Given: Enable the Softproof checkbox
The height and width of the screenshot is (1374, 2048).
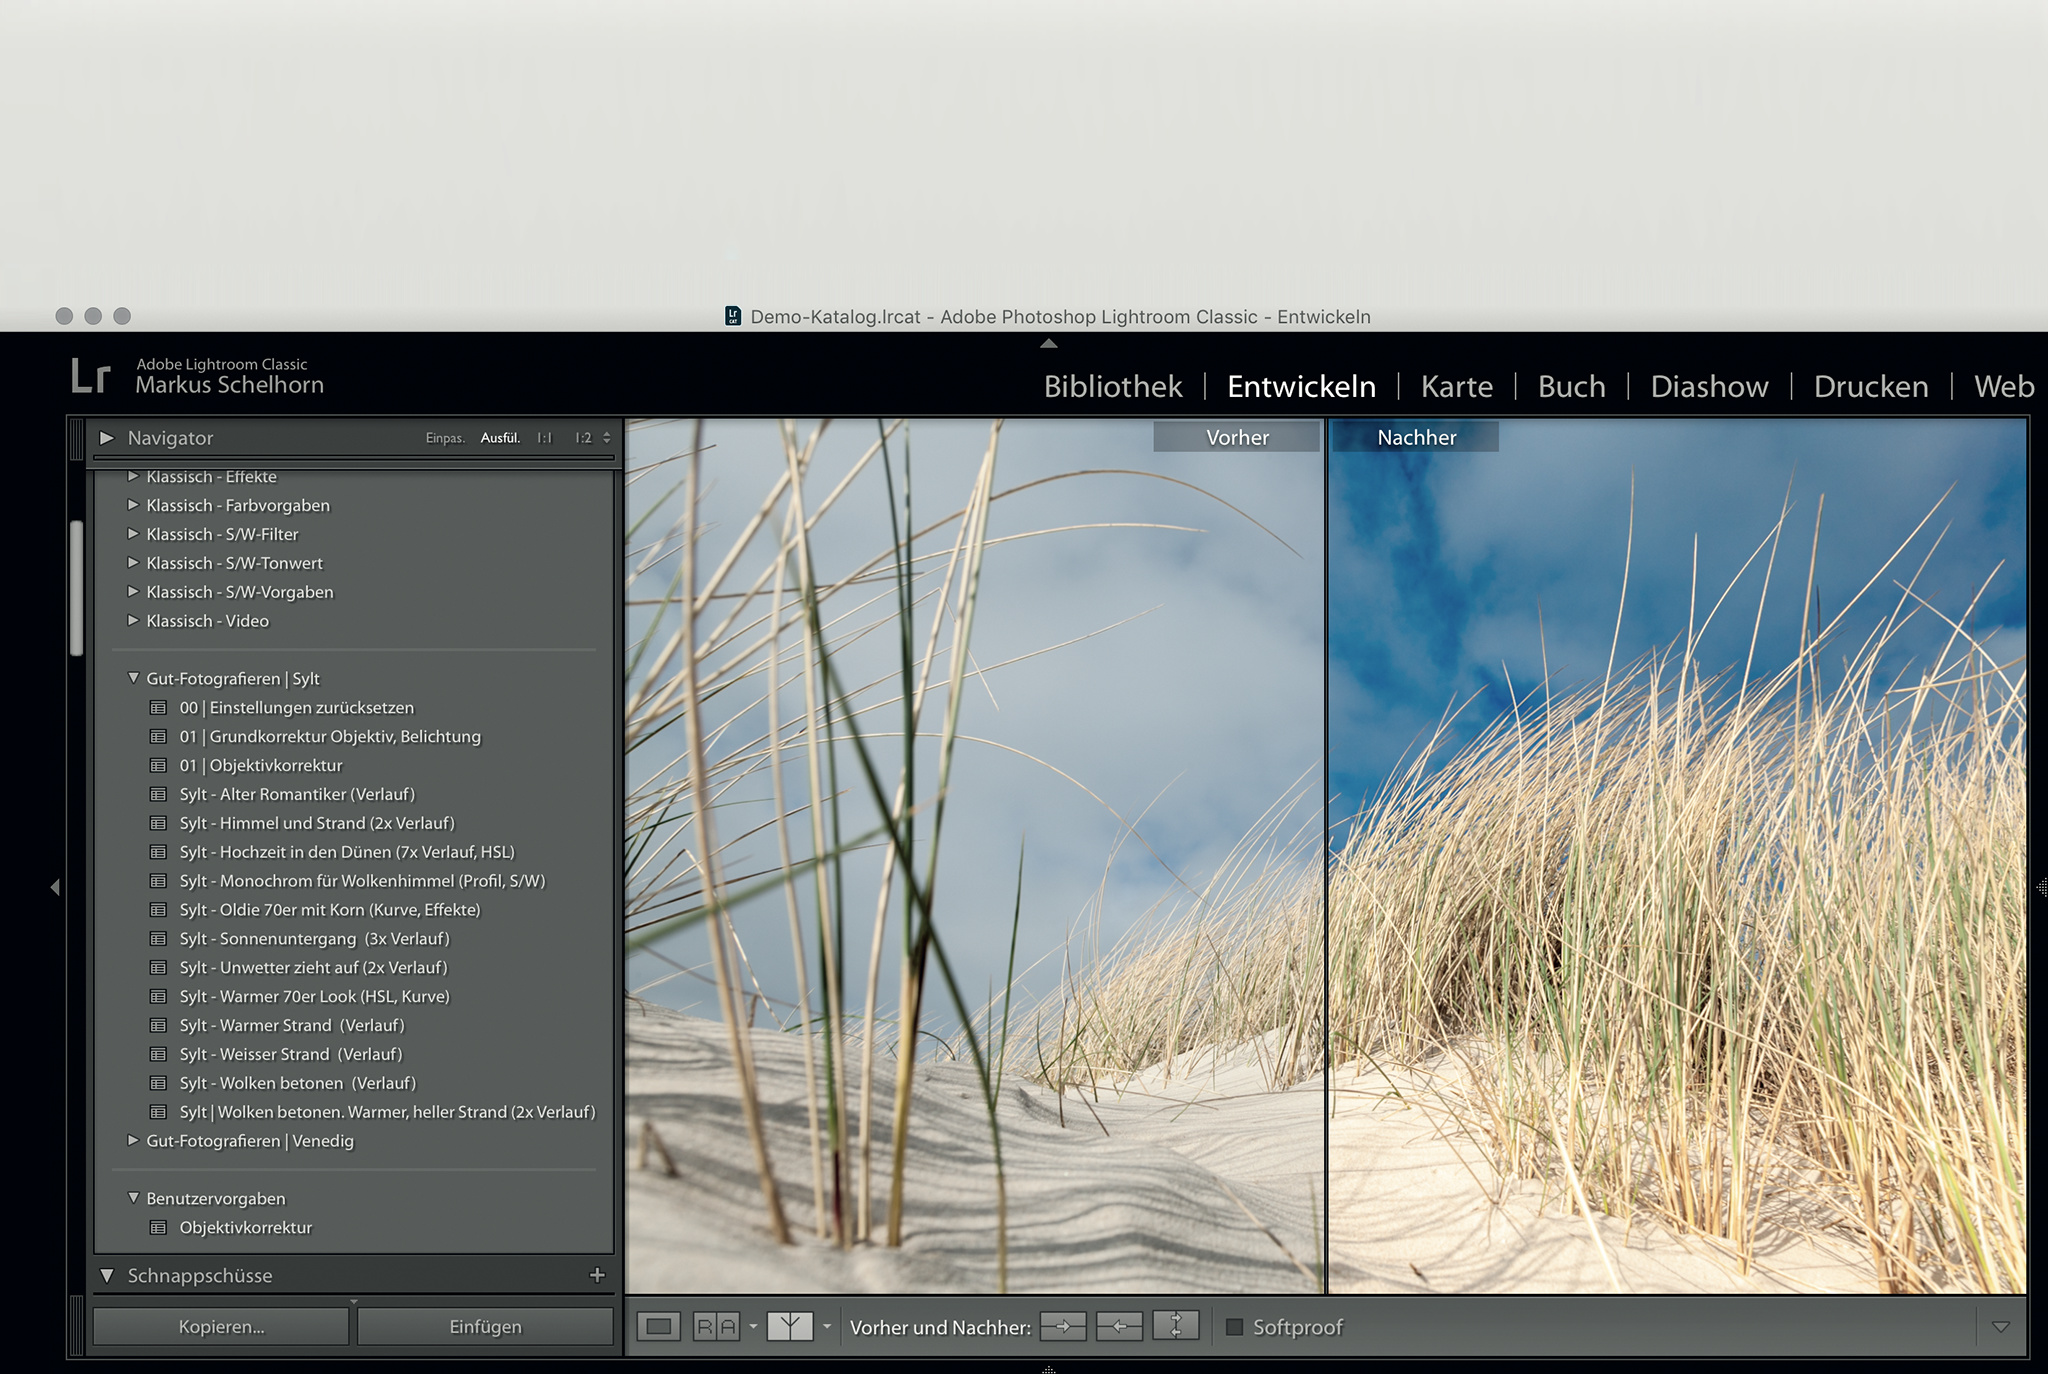Looking at the screenshot, I should click(x=1235, y=1327).
